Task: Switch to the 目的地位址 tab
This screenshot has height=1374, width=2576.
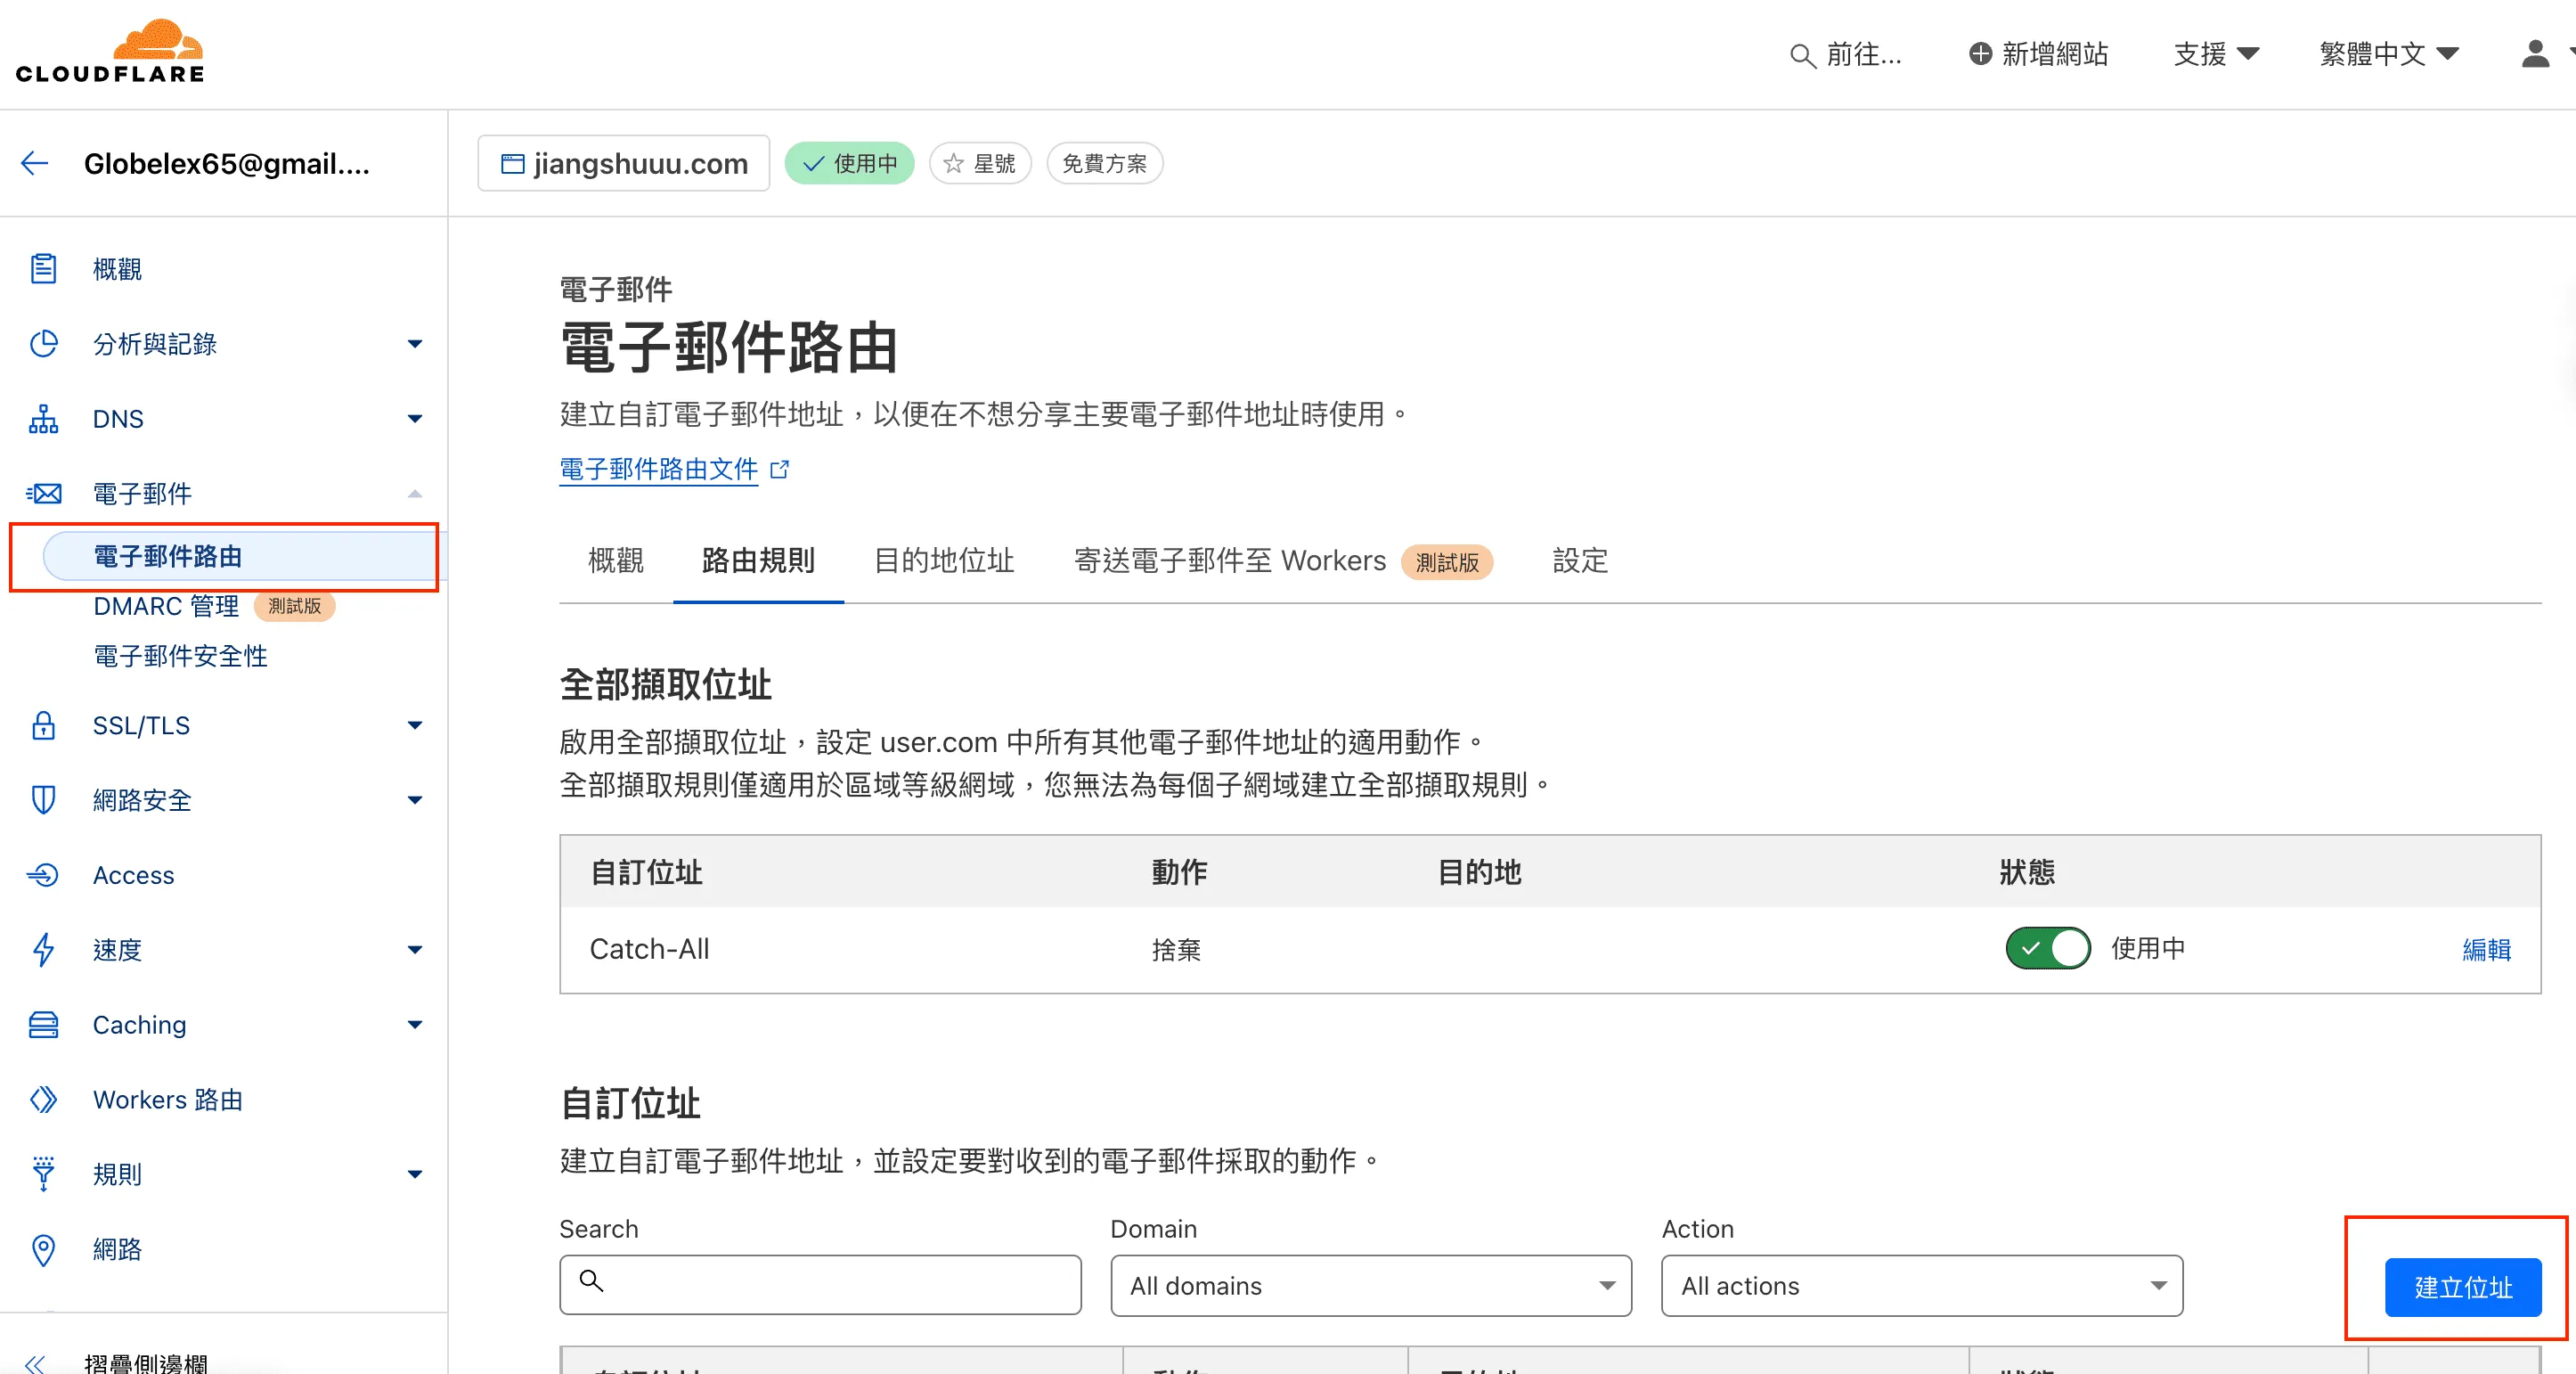Action: pos(944,561)
